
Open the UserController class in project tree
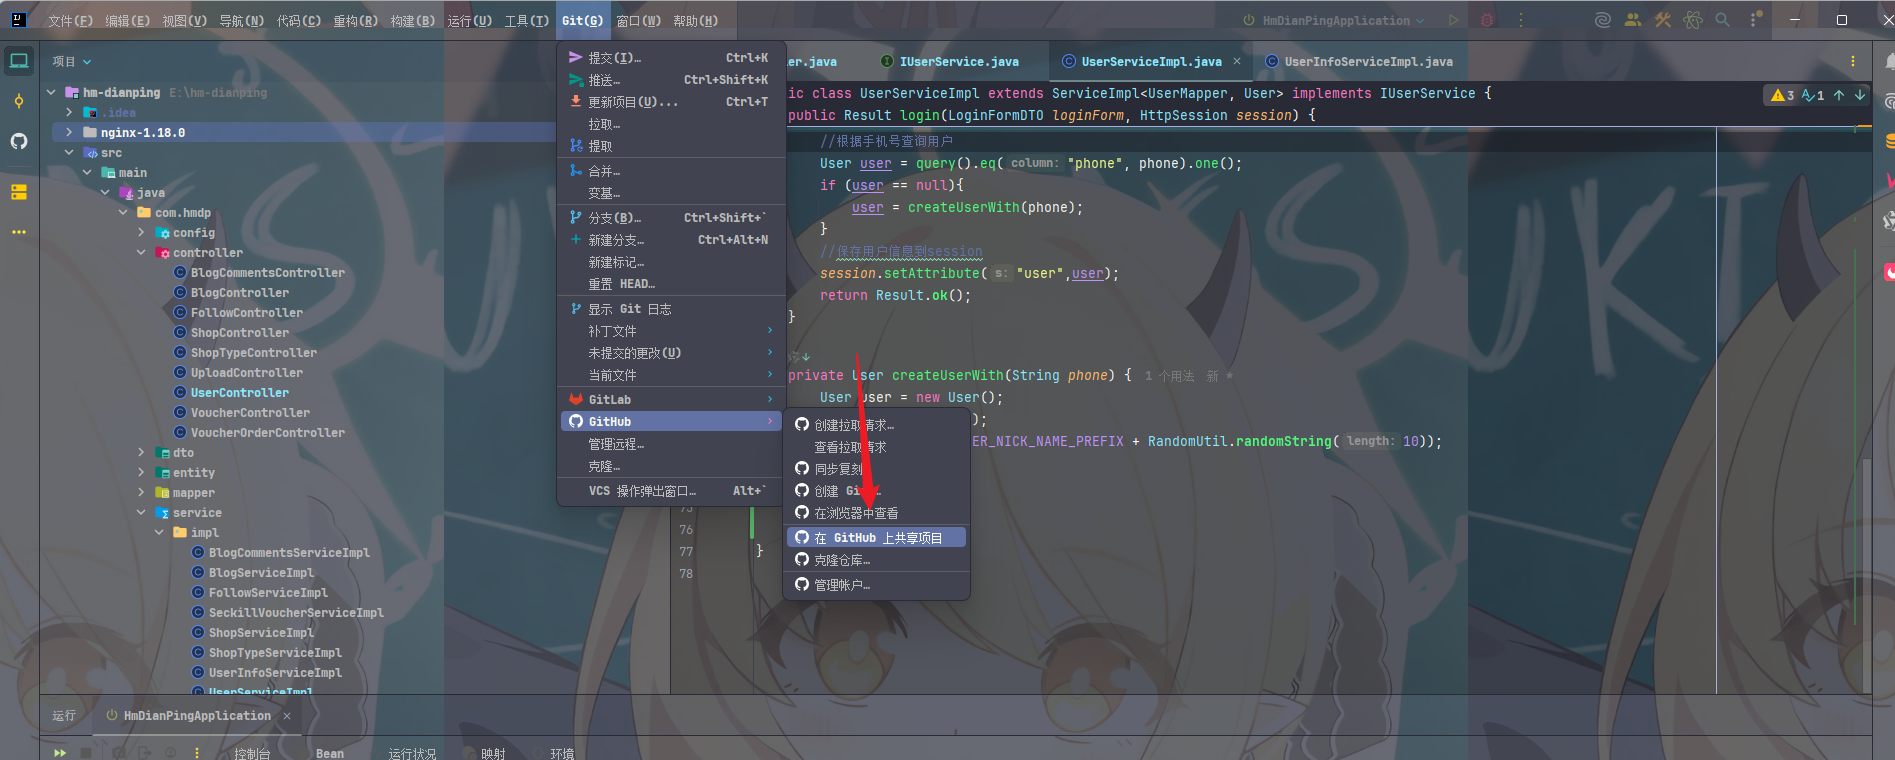coord(239,393)
